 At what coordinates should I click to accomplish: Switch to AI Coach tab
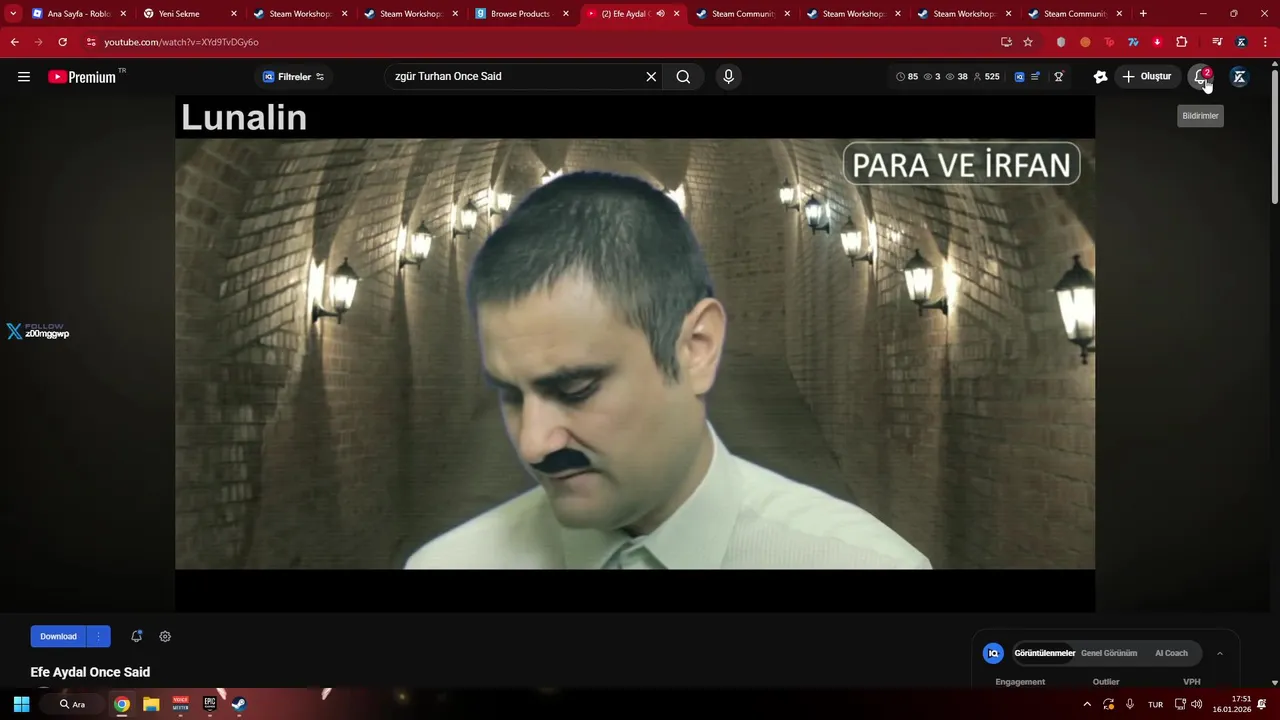(1171, 653)
